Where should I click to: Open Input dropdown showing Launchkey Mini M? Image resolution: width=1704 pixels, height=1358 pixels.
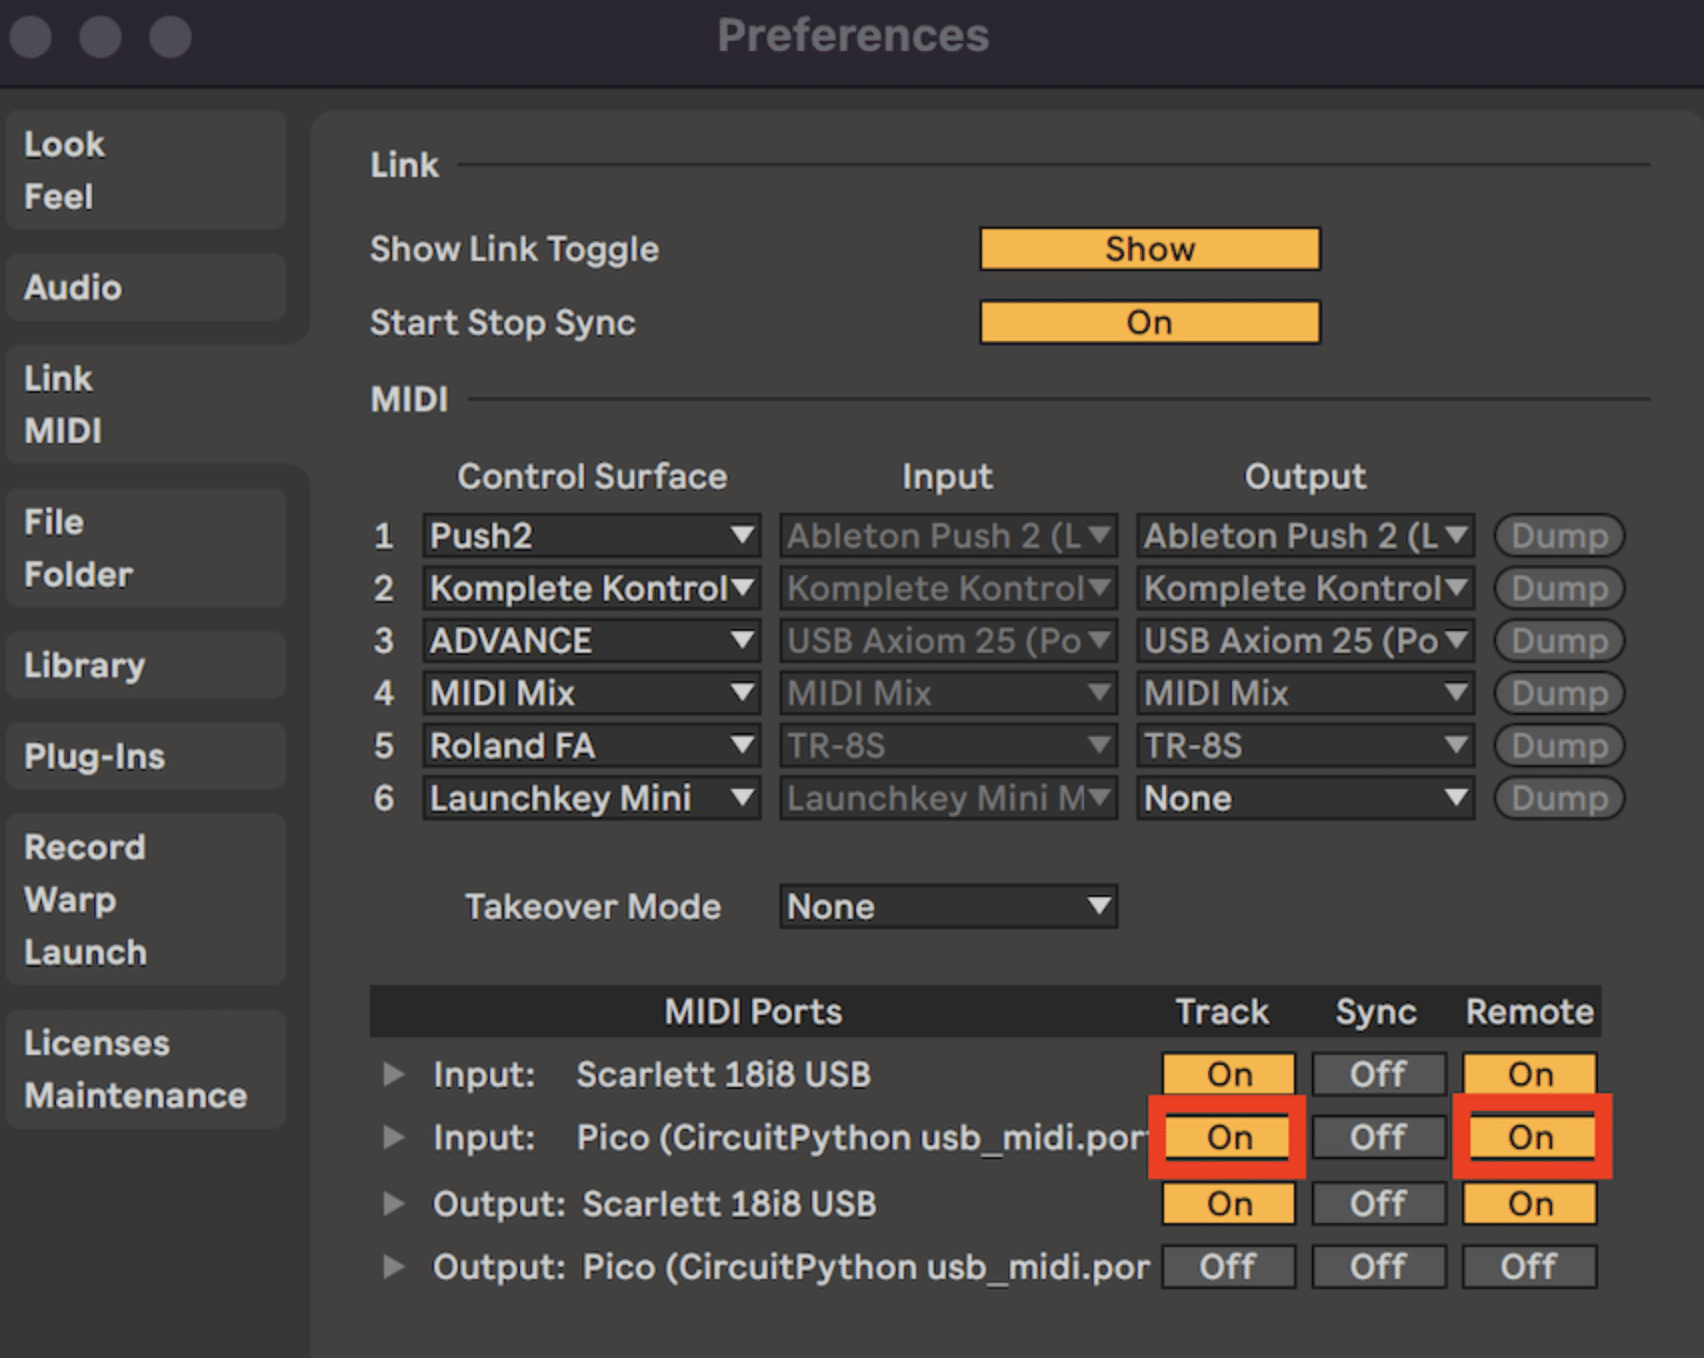click(949, 798)
